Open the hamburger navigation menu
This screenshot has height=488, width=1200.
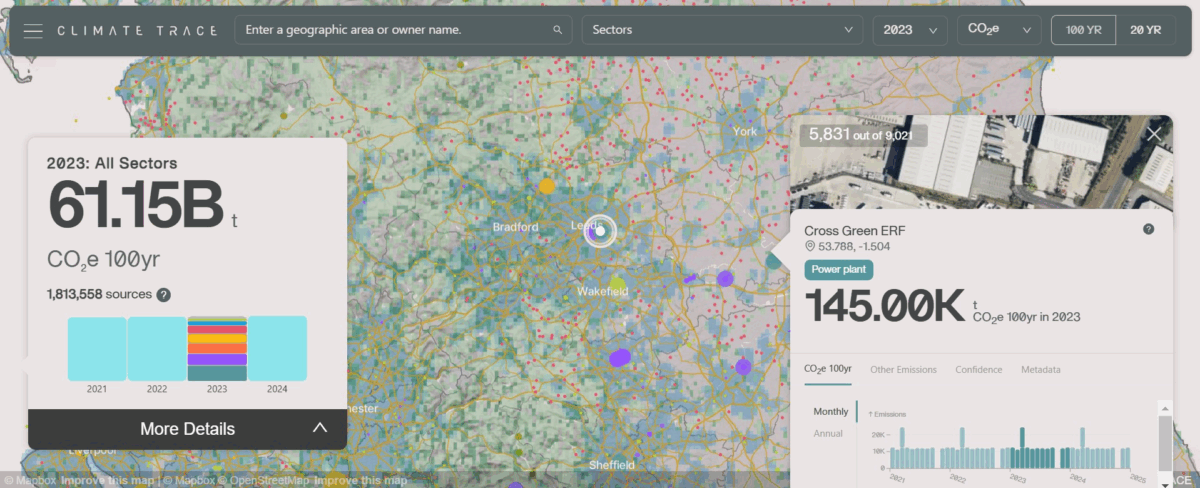point(33,30)
